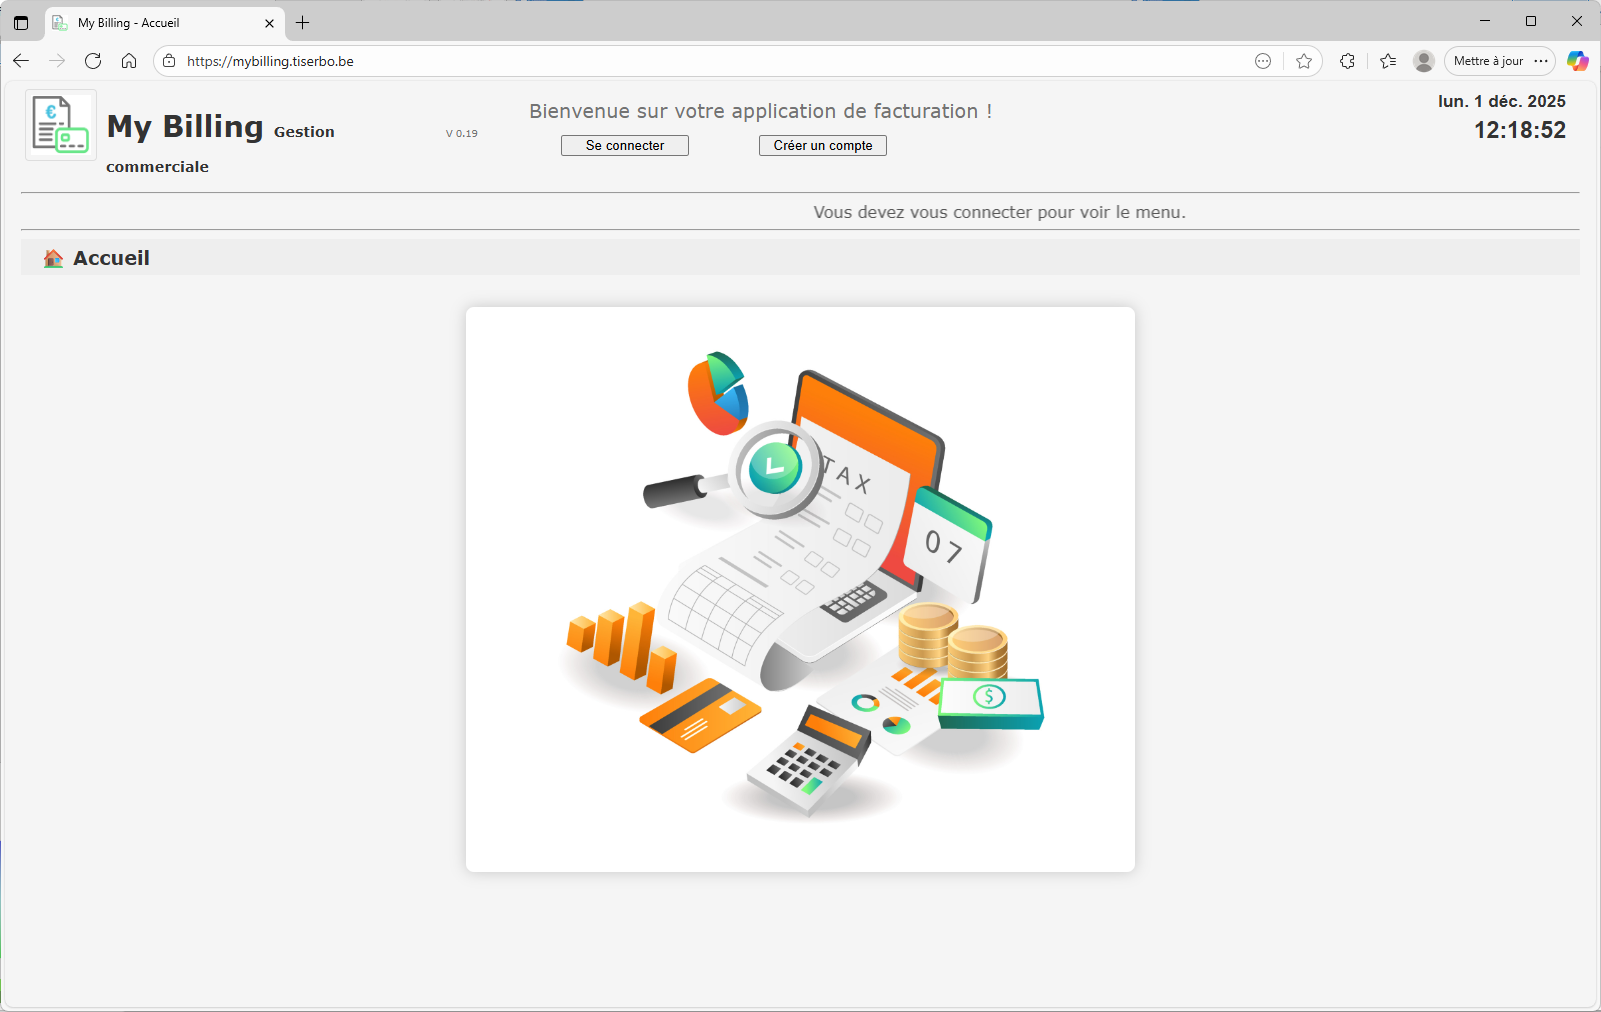Screen dimensions: 1601x1012
Task: Click the user profile avatar icon
Action: click(x=1424, y=61)
